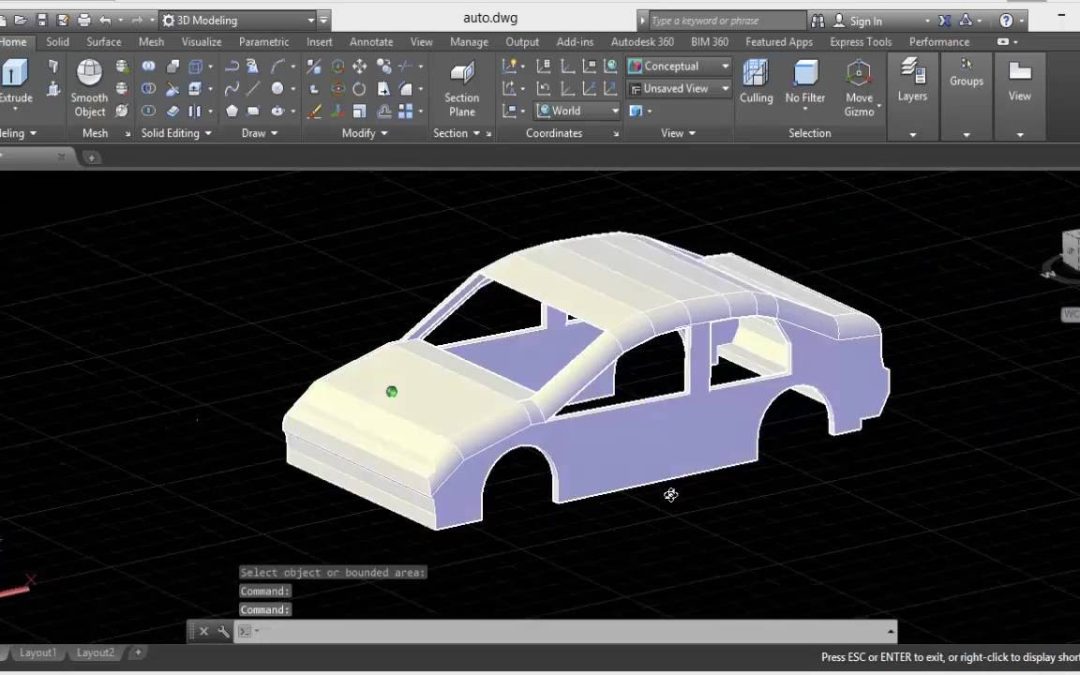Activate the Move tool in Modify

360,66
